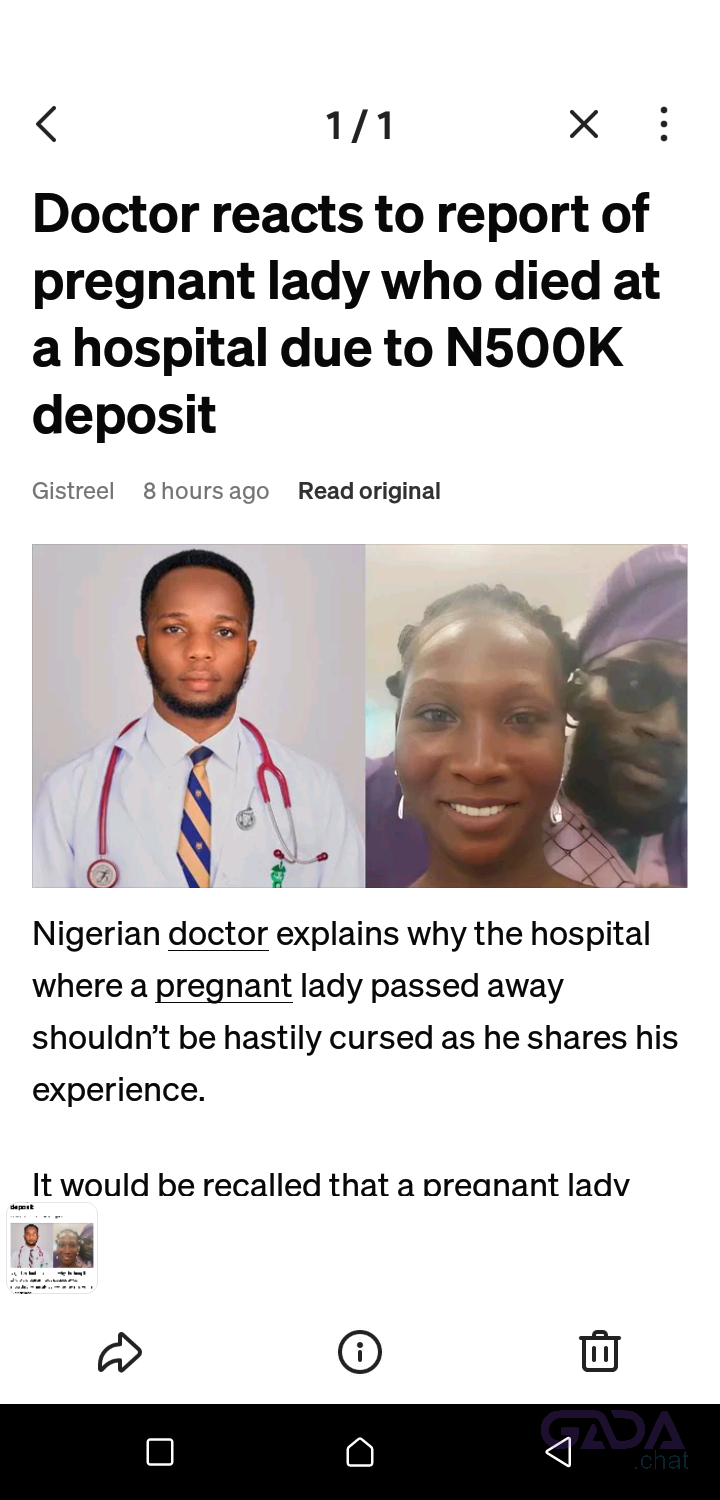Screen dimensions: 720x1500
Task: Tap the doctor with stethoscope photo
Action: coord(199,716)
